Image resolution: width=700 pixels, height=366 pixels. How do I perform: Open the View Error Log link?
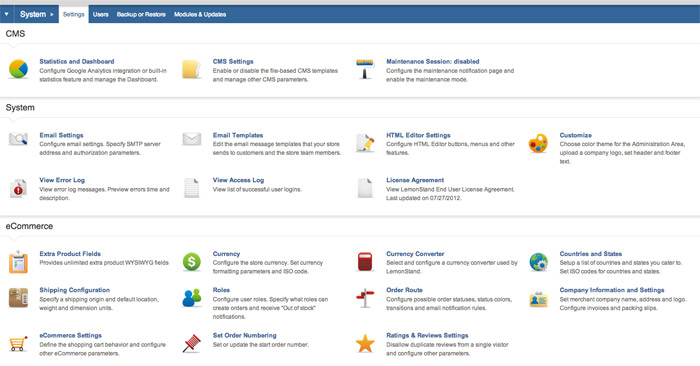tap(62, 180)
